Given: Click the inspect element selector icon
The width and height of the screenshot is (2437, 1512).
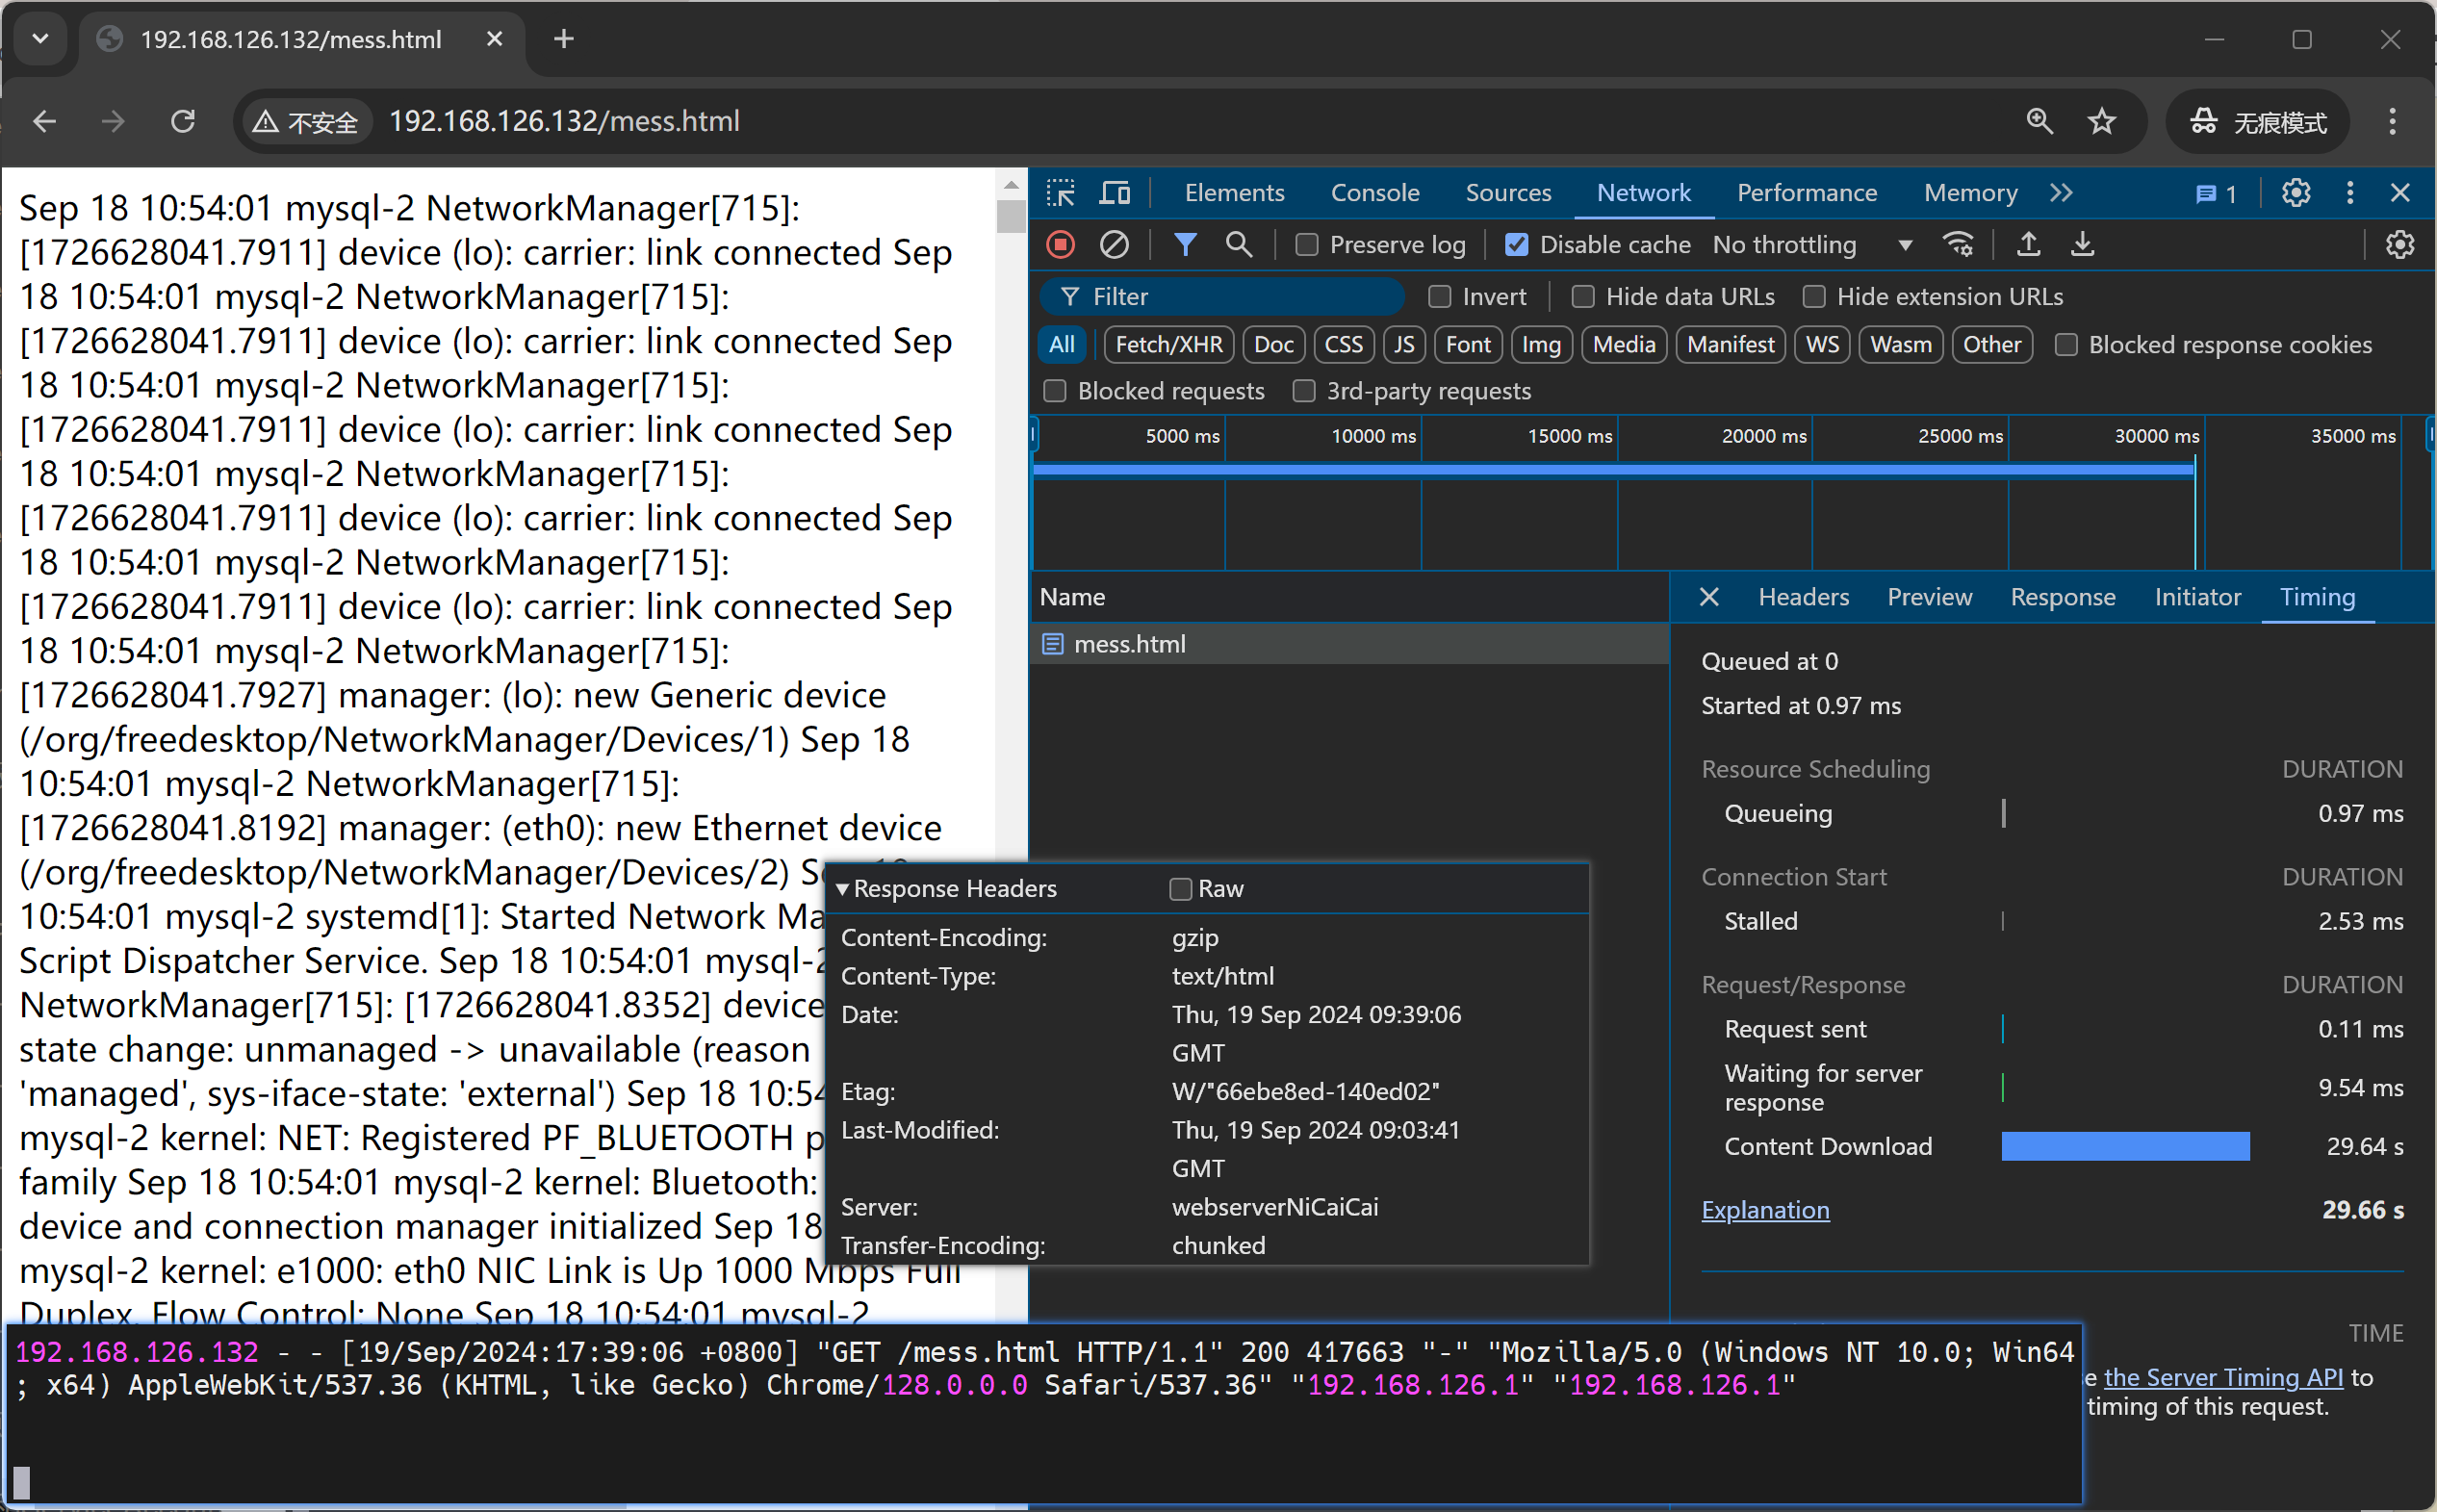Looking at the screenshot, I should click(1060, 192).
